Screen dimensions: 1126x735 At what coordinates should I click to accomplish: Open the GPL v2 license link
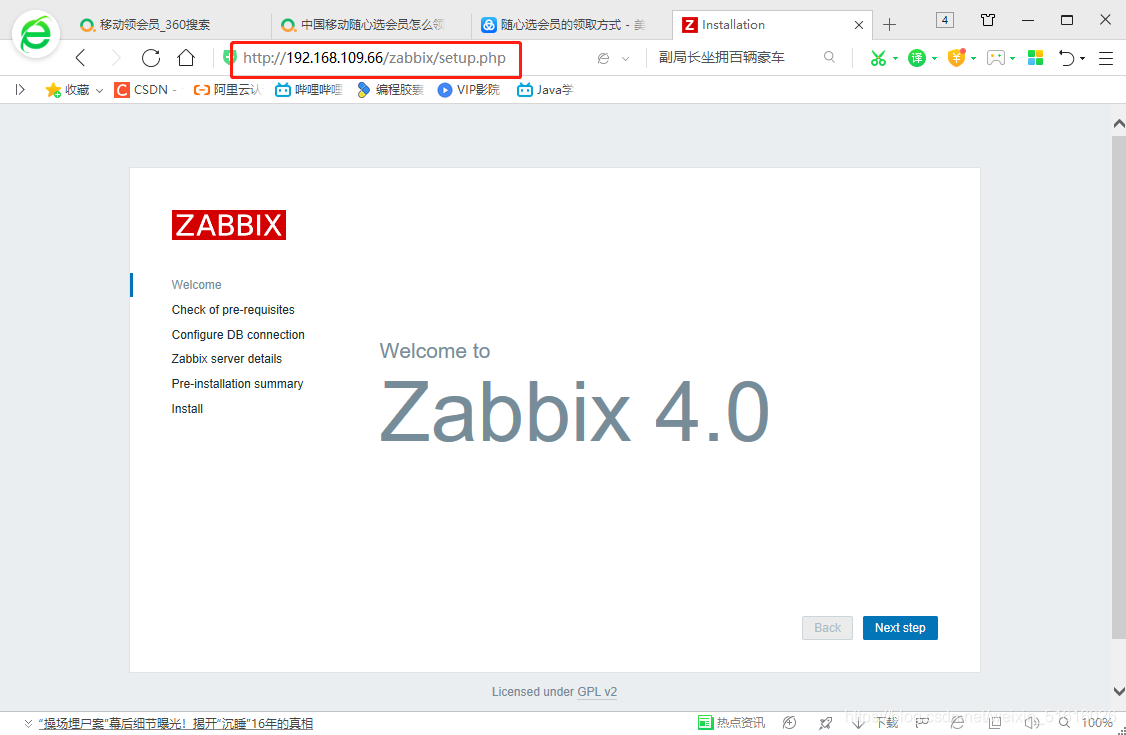tap(597, 692)
